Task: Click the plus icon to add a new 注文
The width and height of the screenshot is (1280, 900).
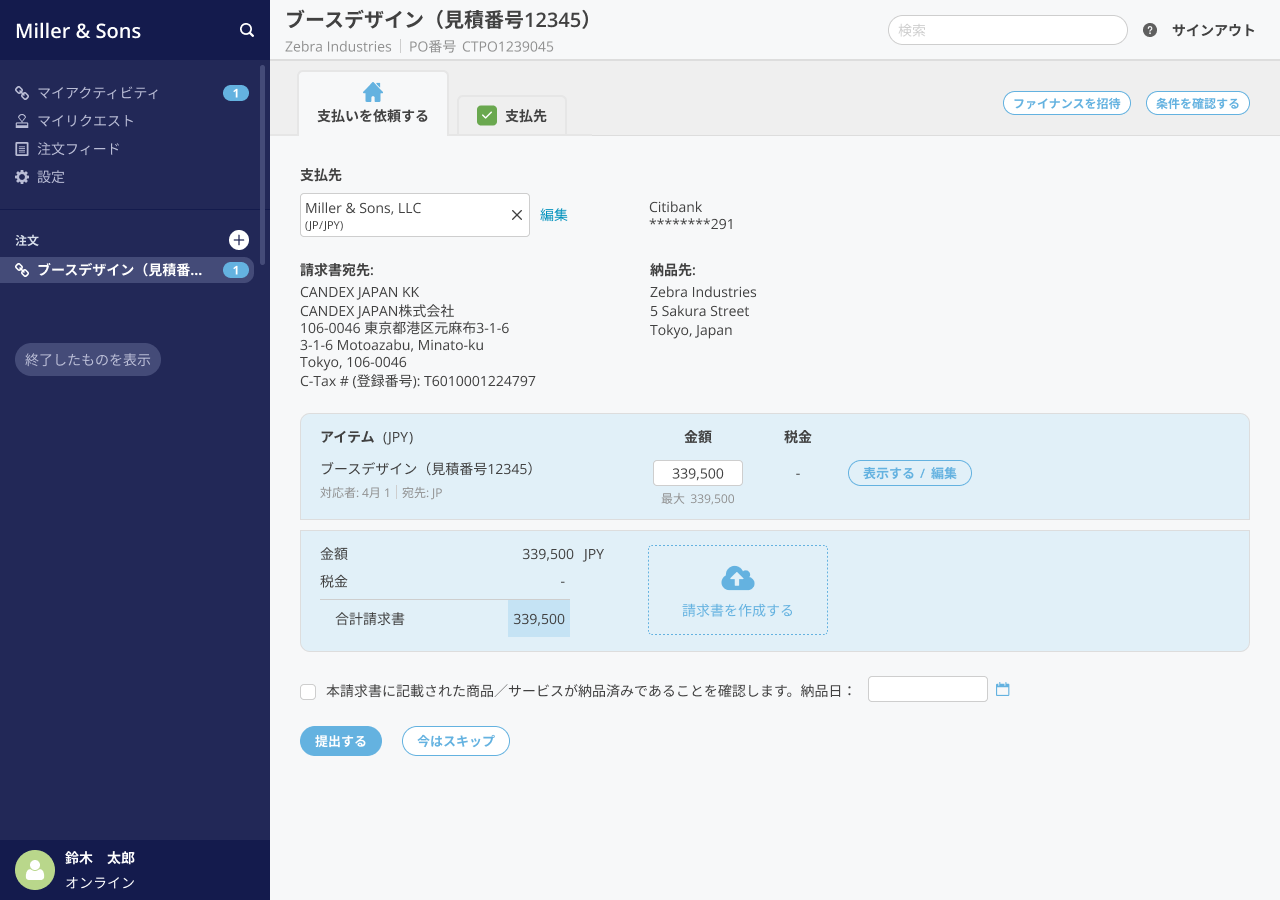Action: point(238,240)
